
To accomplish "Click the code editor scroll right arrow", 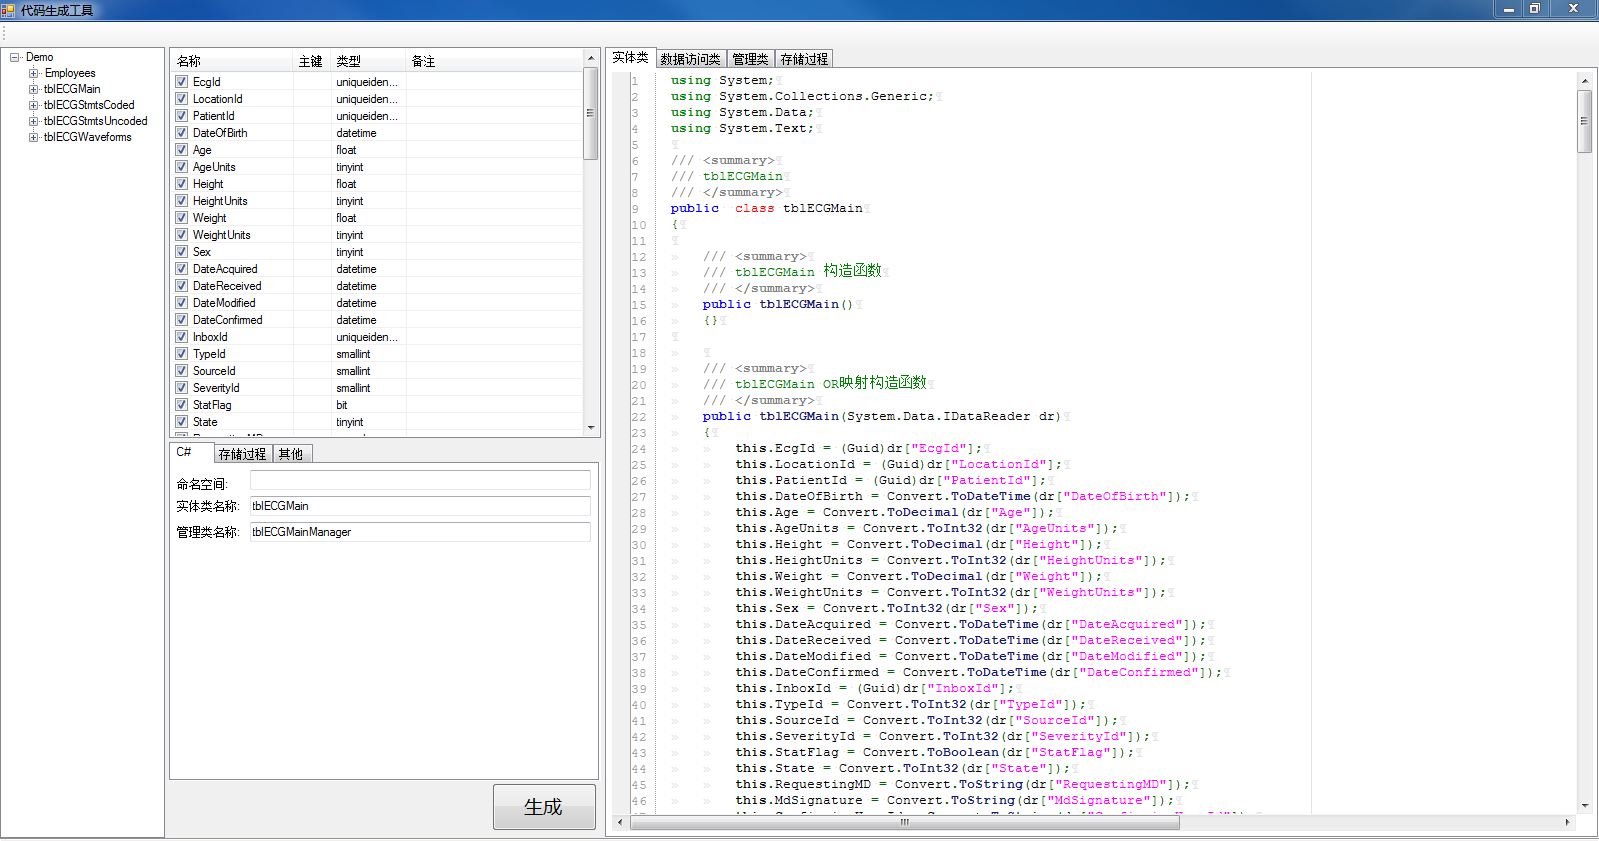I will tap(1567, 822).
